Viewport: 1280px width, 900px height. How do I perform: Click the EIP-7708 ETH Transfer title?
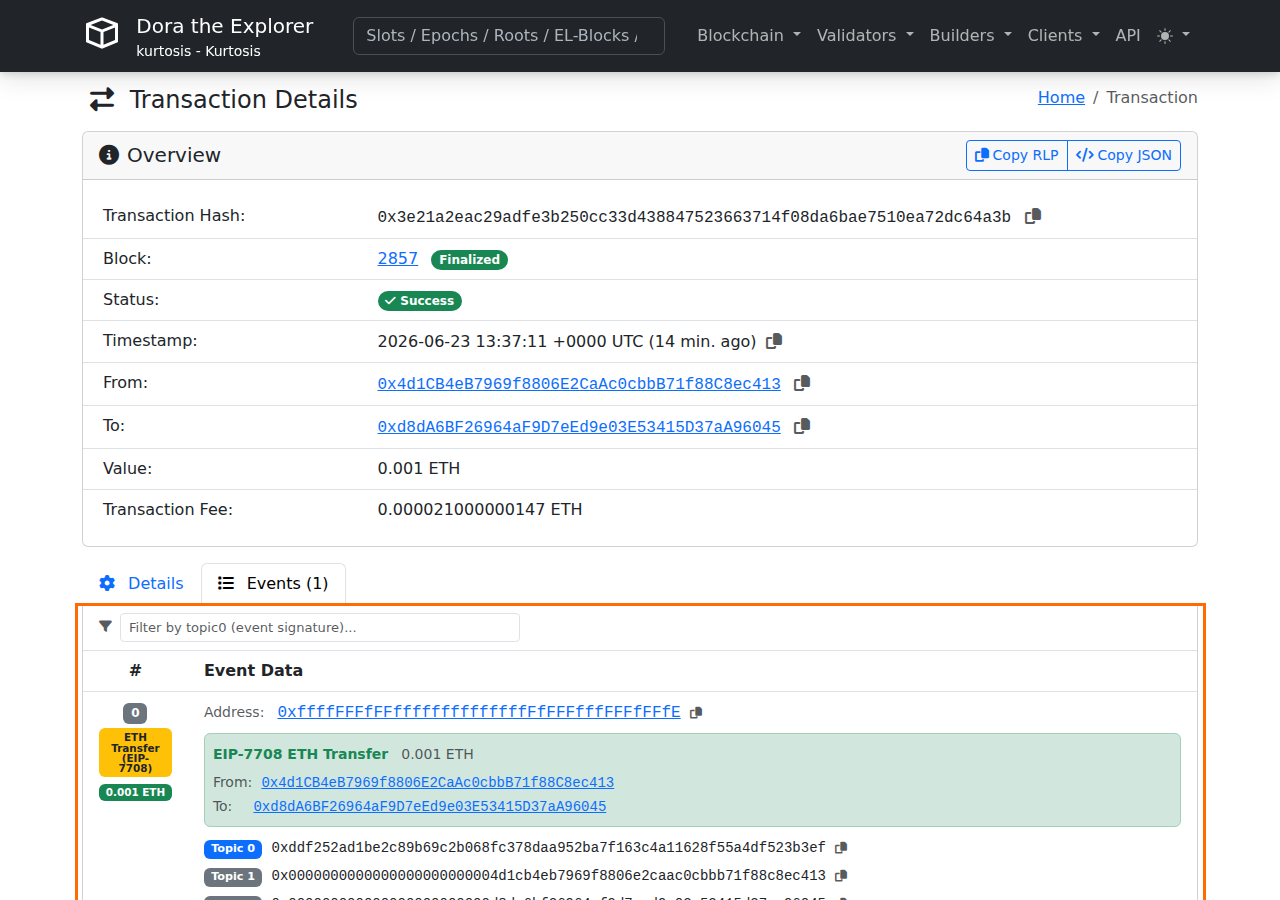click(301, 754)
